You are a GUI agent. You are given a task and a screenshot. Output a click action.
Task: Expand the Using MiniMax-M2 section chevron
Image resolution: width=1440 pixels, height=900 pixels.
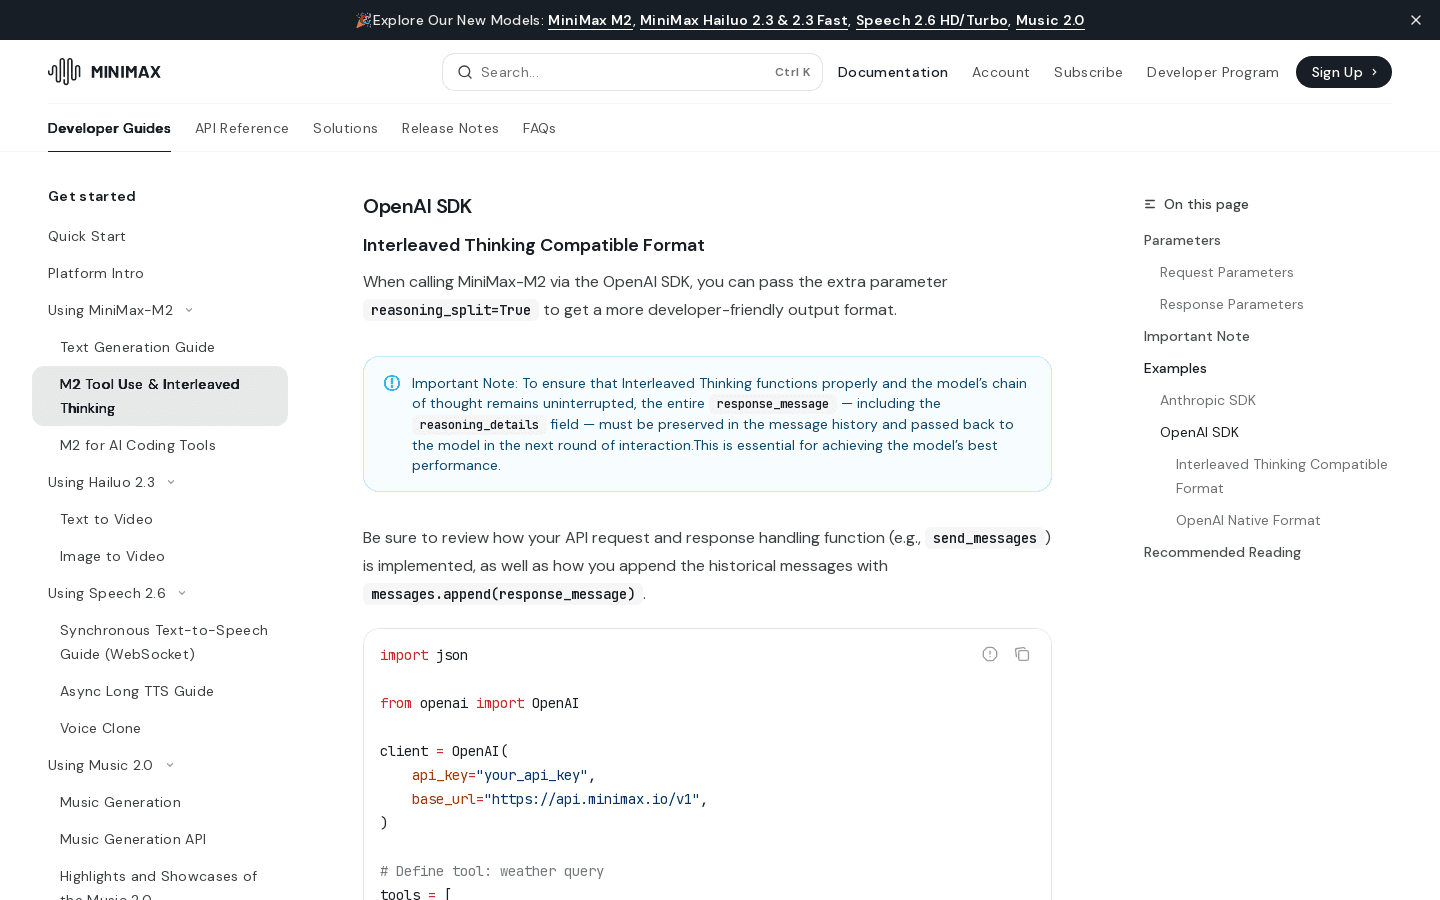(189, 310)
